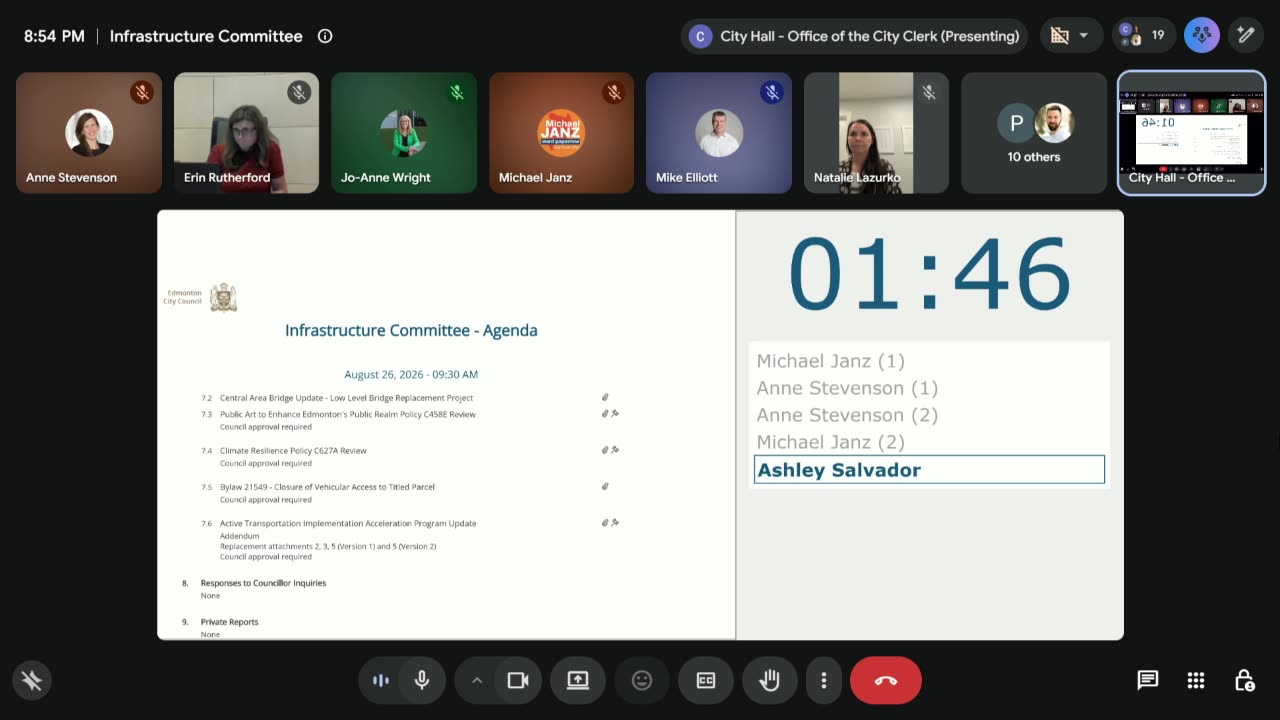Expand the layout dropdown beside presenter name
Image resolution: width=1280 pixels, height=720 pixels.
pos(1069,36)
